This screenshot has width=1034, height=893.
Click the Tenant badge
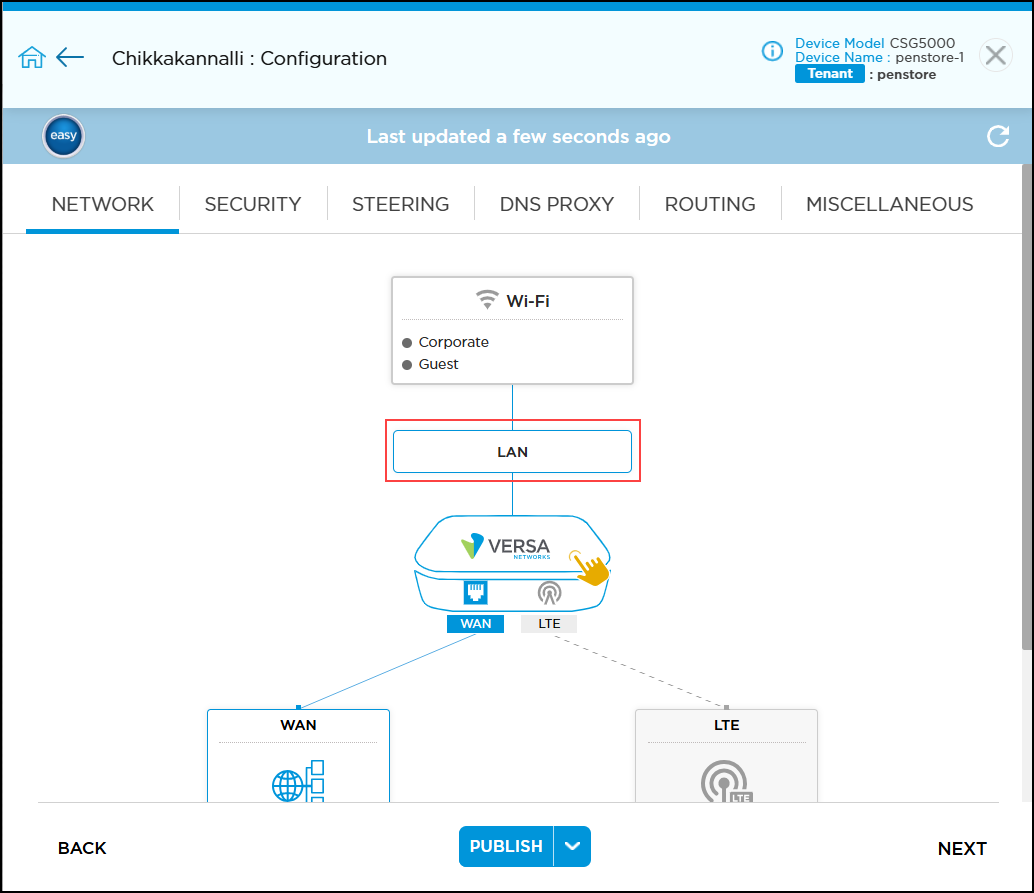830,74
